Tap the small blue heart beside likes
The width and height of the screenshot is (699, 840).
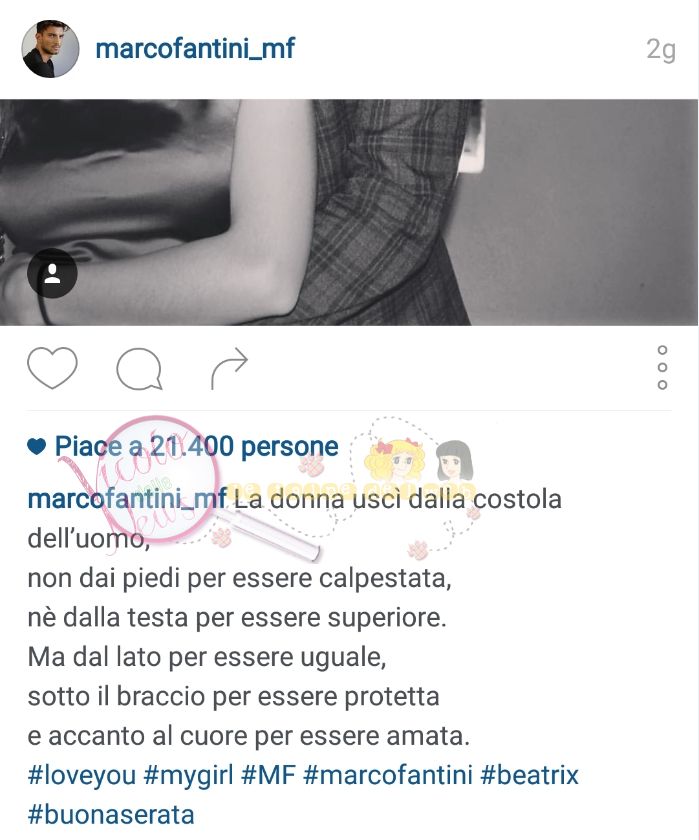point(36,446)
